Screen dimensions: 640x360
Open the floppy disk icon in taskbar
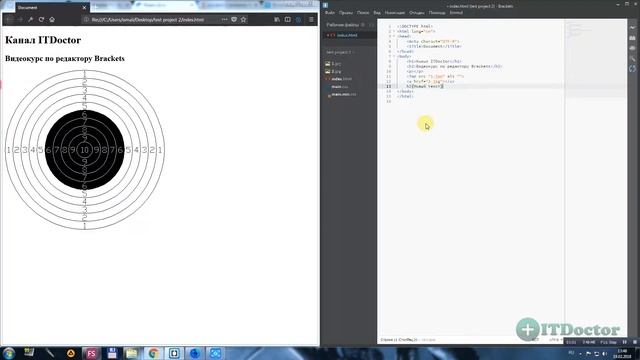[x=111, y=353]
